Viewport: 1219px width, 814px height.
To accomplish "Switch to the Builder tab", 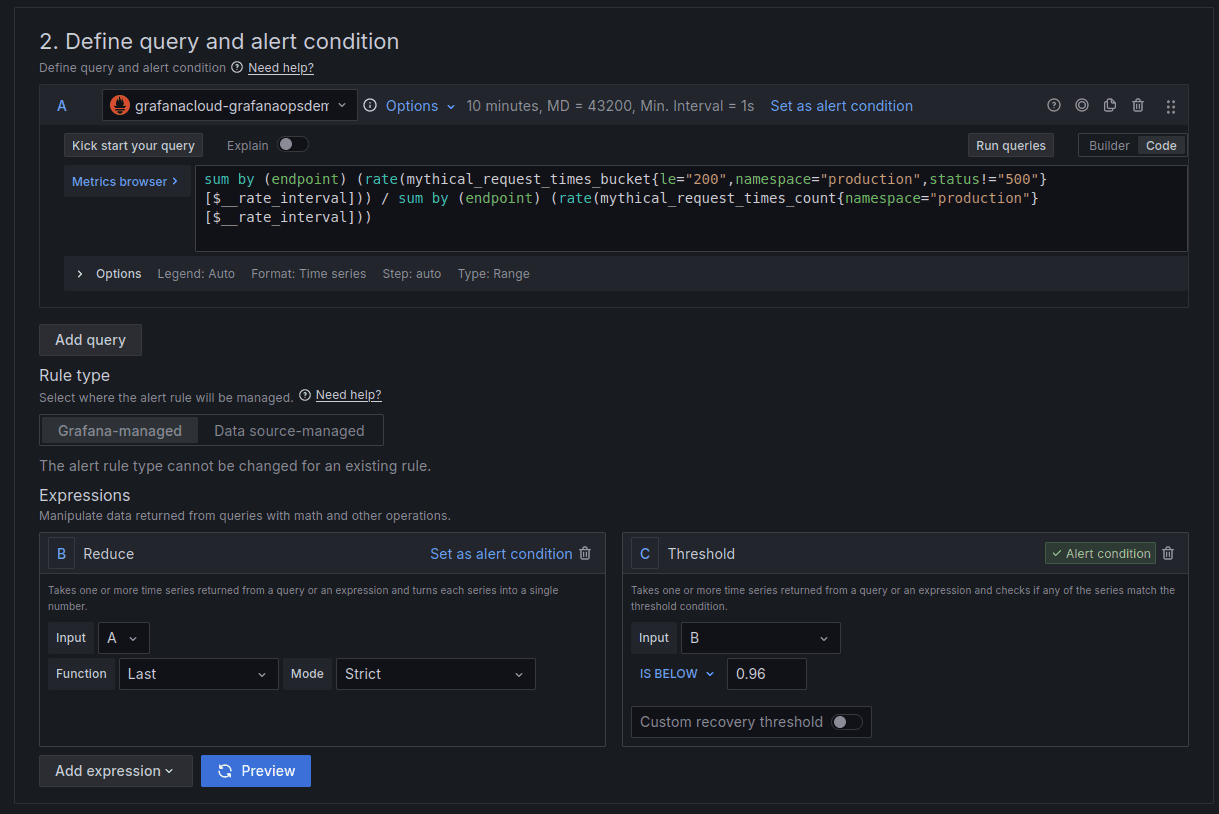I will (1108, 144).
